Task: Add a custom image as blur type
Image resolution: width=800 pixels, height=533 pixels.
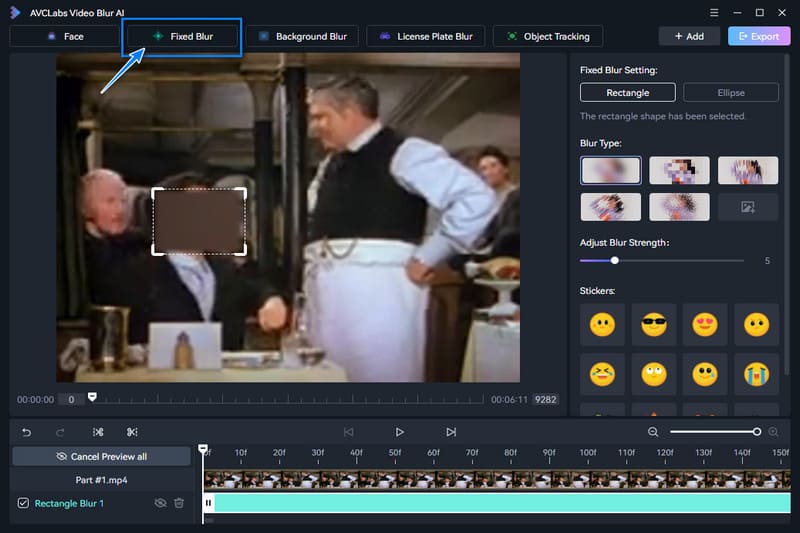Action: 748,207
